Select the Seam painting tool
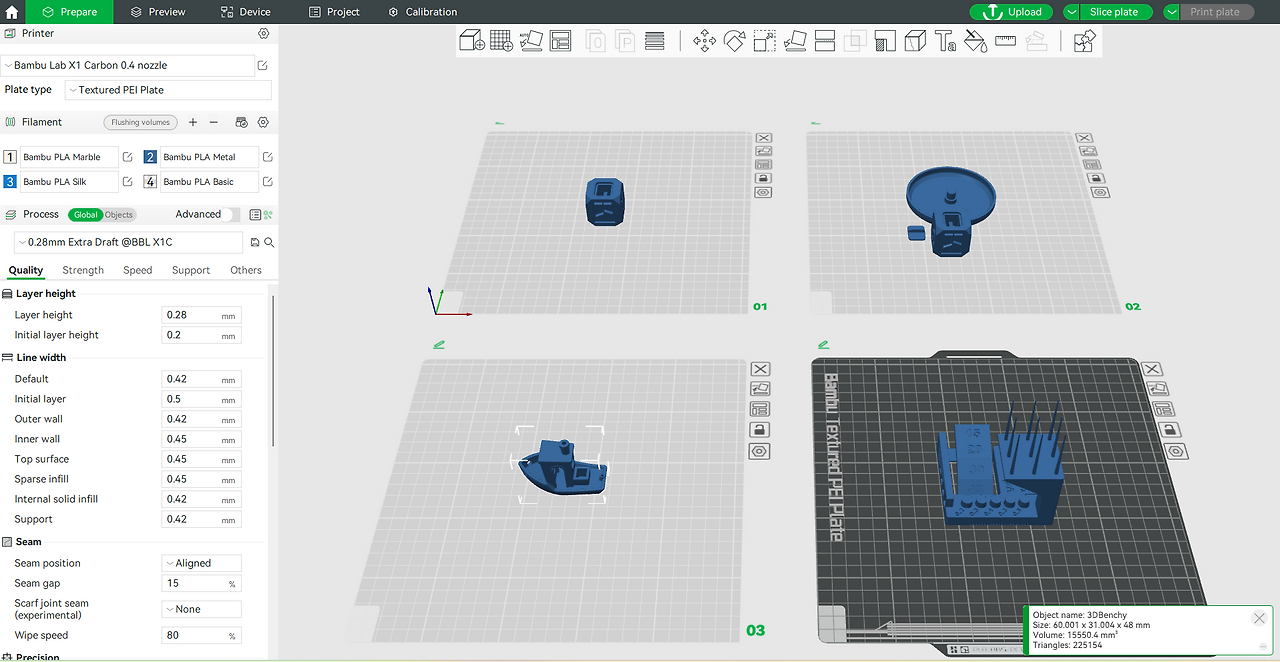1280x662 pixels. coord(915,41)
